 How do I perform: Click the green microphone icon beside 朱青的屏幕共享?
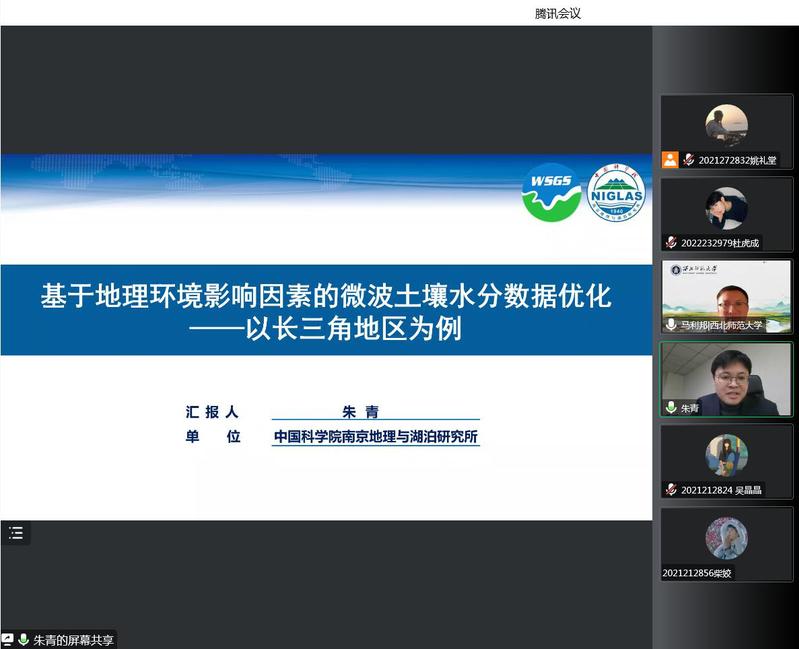(x=24, y=640)
